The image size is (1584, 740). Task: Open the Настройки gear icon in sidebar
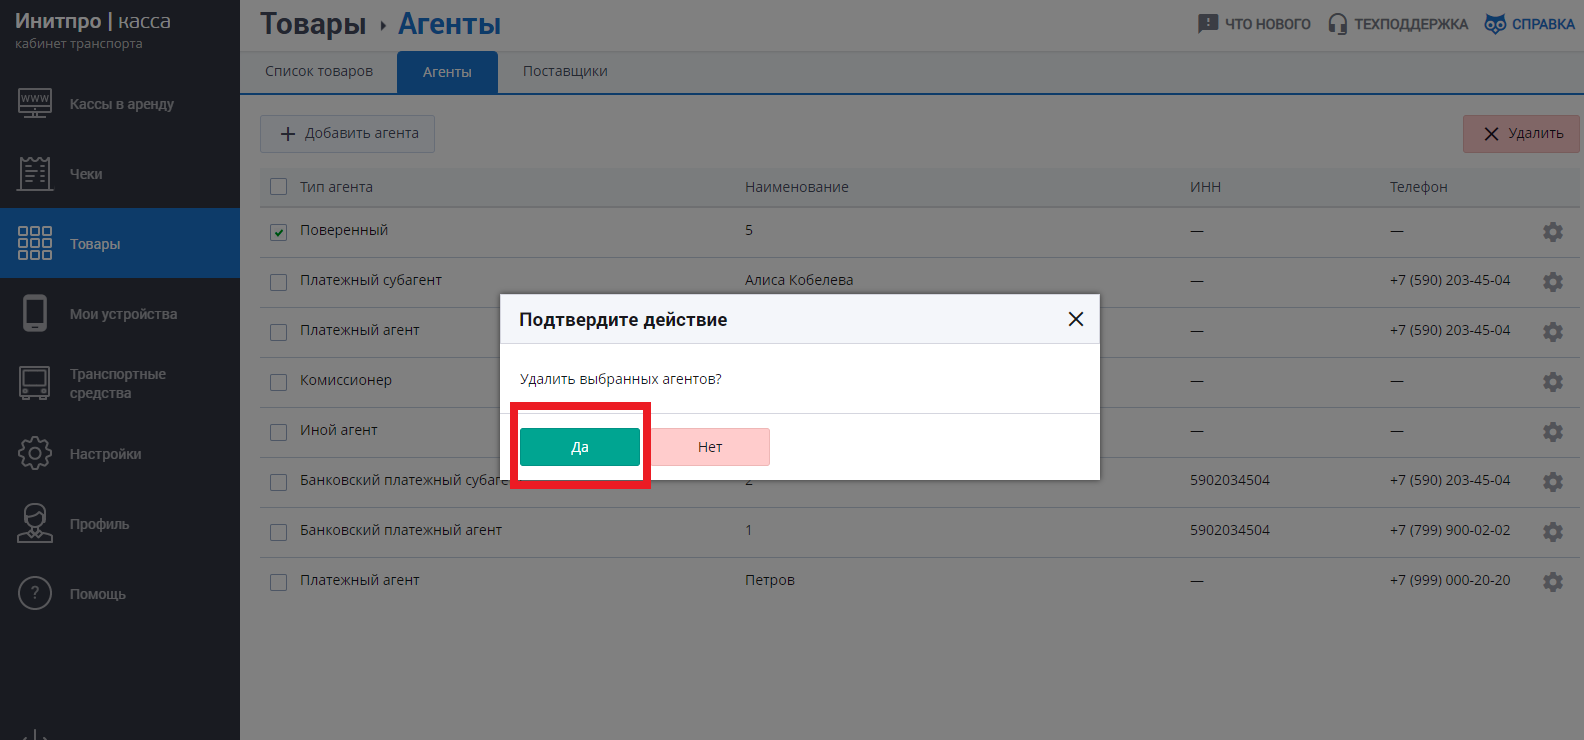(35, 453)
